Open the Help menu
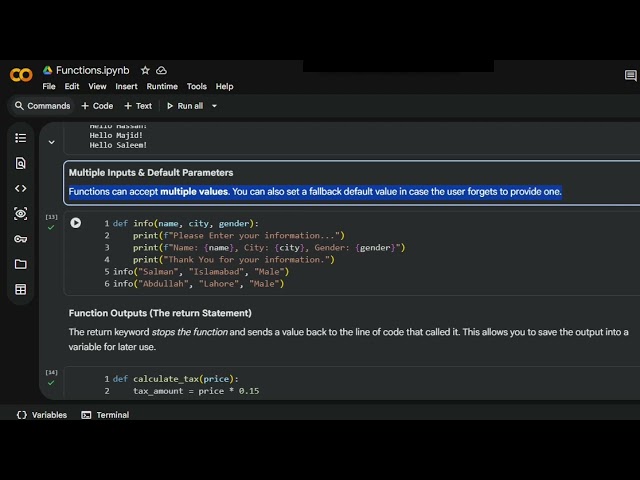Image resolution: width=640 pixels, height=480 pixels. (224, 87)
